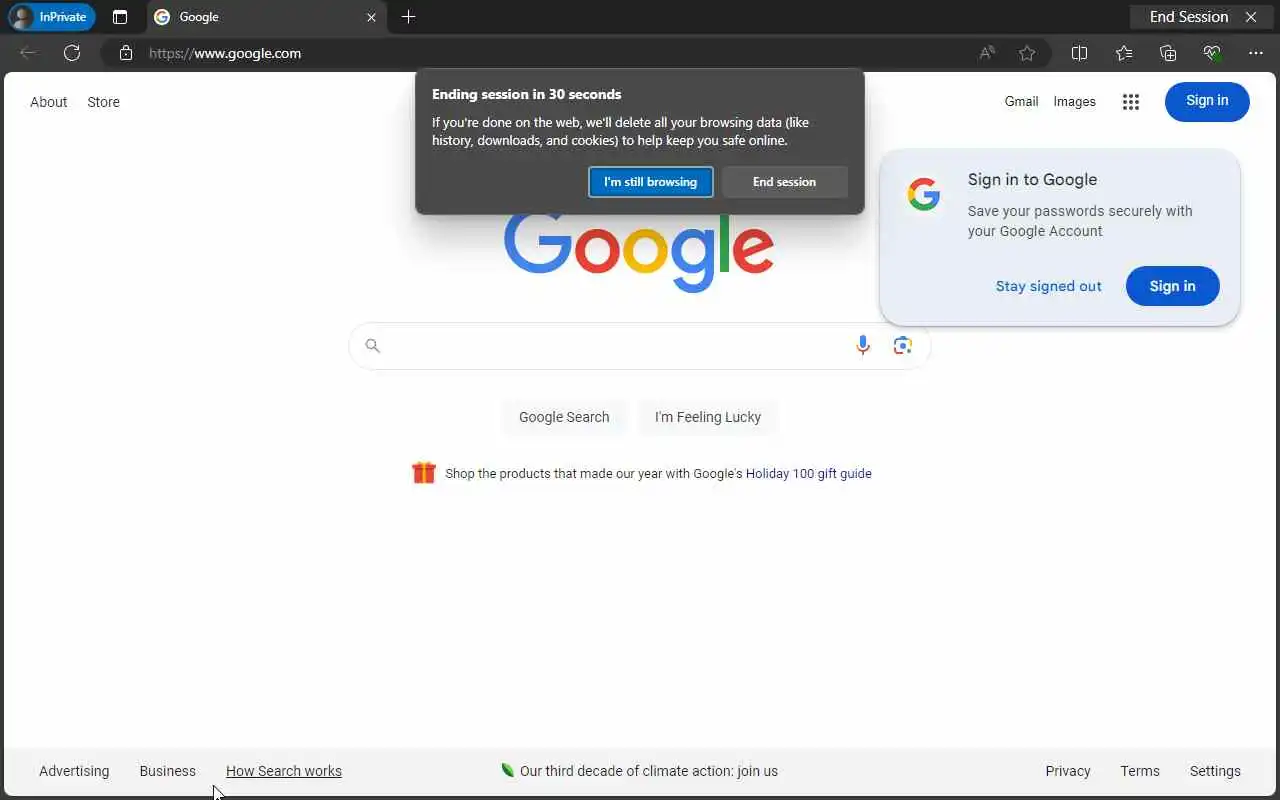Open Settings and more ellipsis menu
The height and width of the screenshot is (800, 1280).
click(1256, 53)
